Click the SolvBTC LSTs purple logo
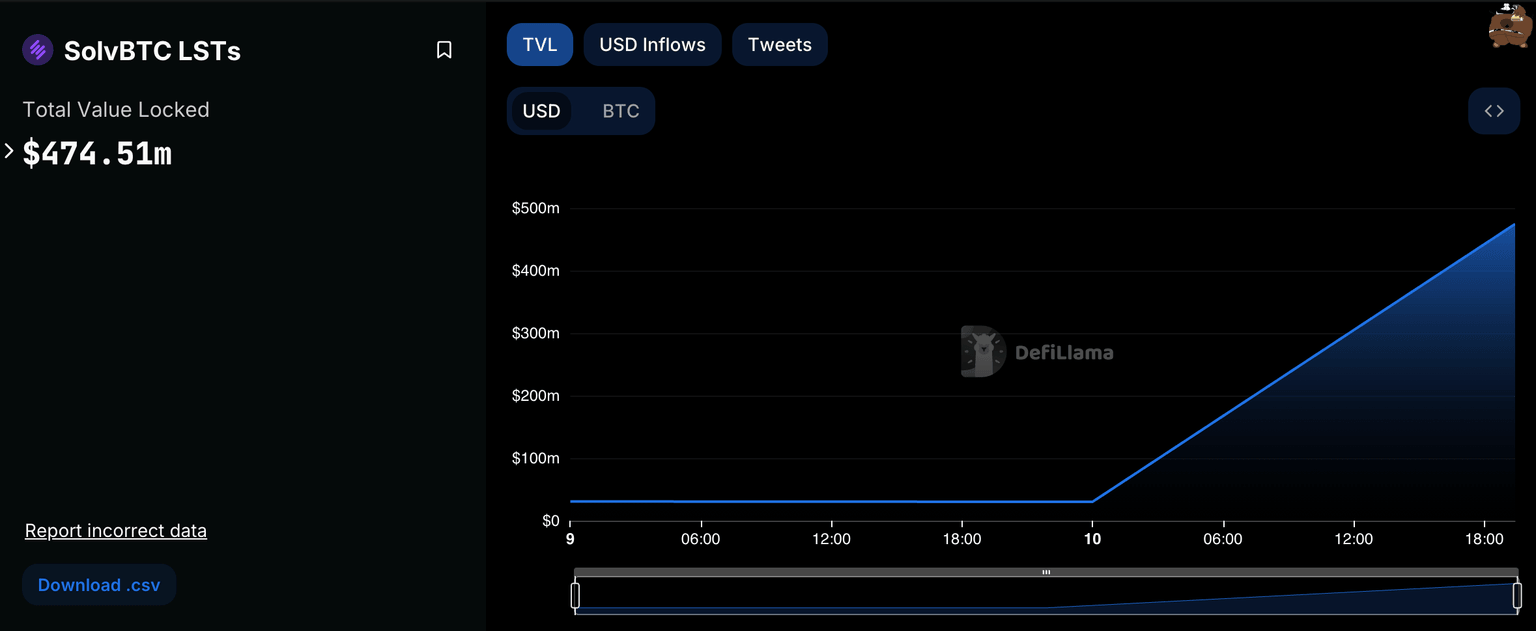The width and height of the screenshot is (1536, 631). pyautogui.click(x=38, y=50)
